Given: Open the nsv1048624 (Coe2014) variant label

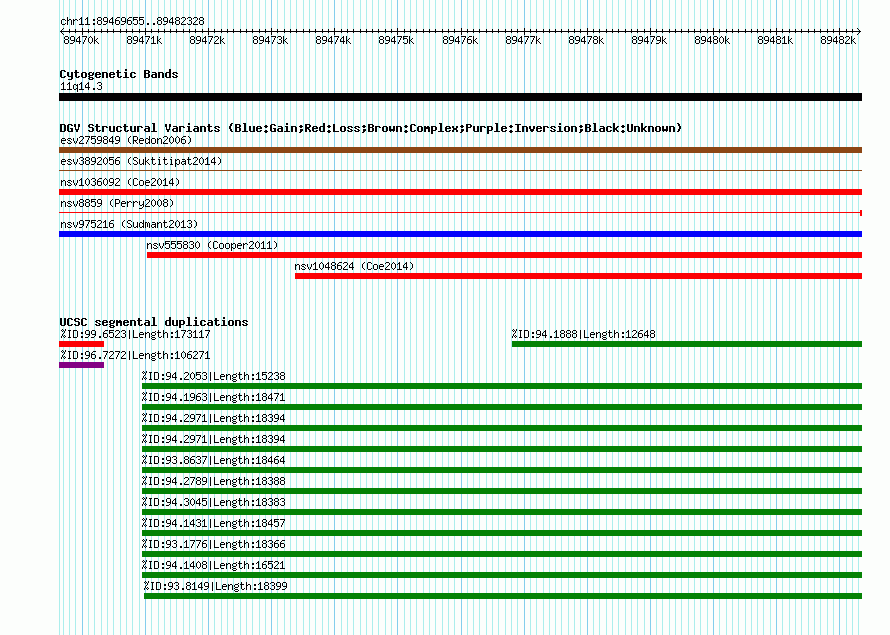Looking at the screenshot, I should (354, 266).
